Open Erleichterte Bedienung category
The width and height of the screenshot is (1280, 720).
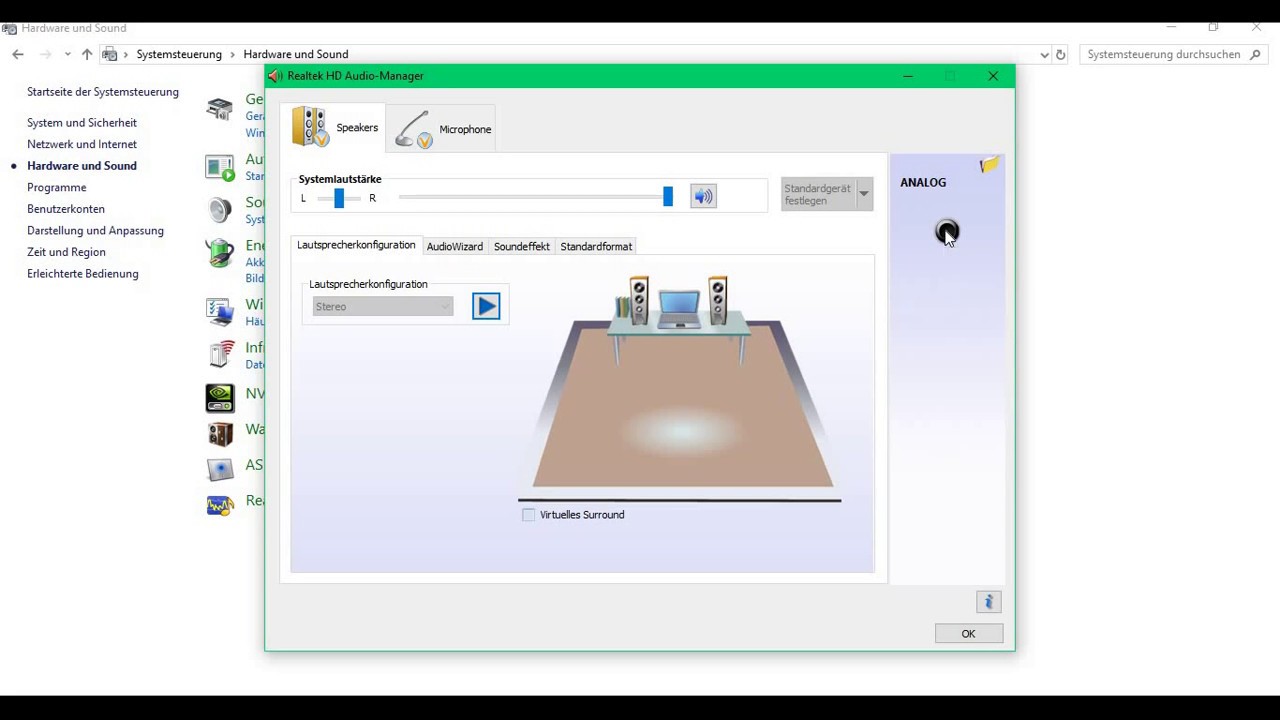coord(83,274)
